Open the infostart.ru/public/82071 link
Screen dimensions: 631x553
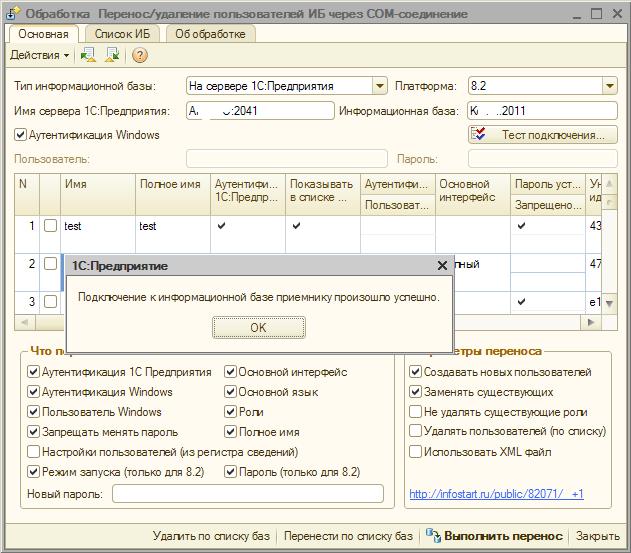496,494
